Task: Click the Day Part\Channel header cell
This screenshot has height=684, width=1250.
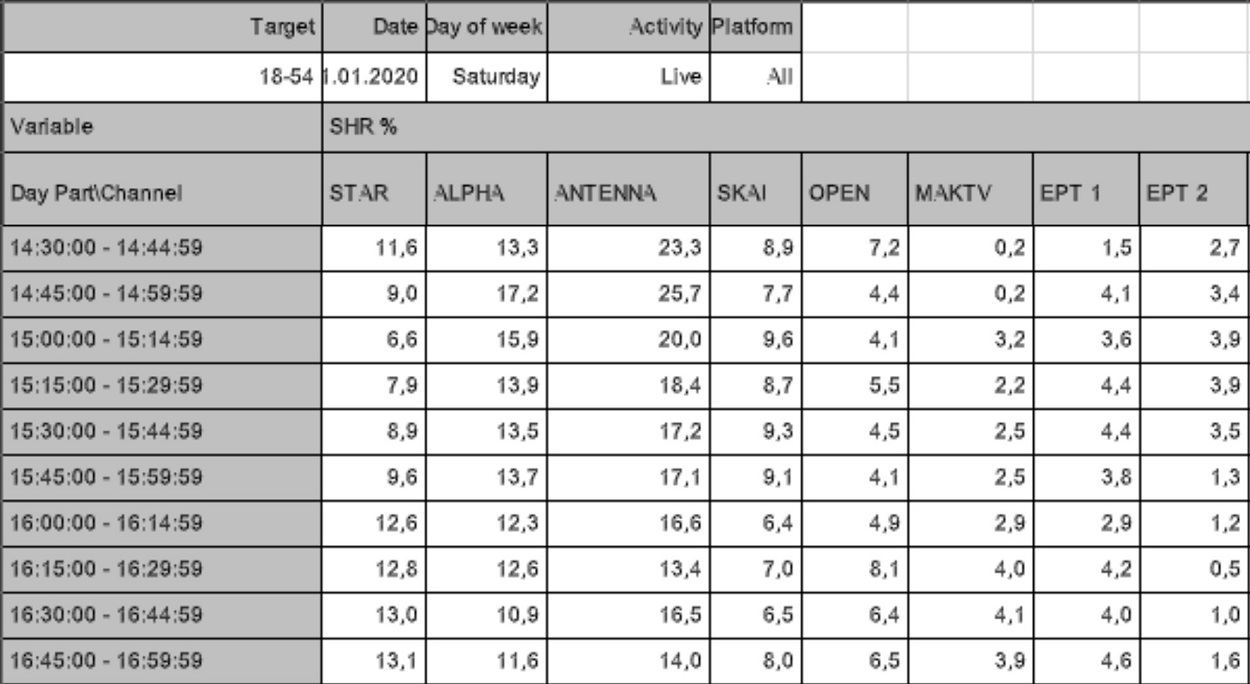Action: (x=162, y=187)
